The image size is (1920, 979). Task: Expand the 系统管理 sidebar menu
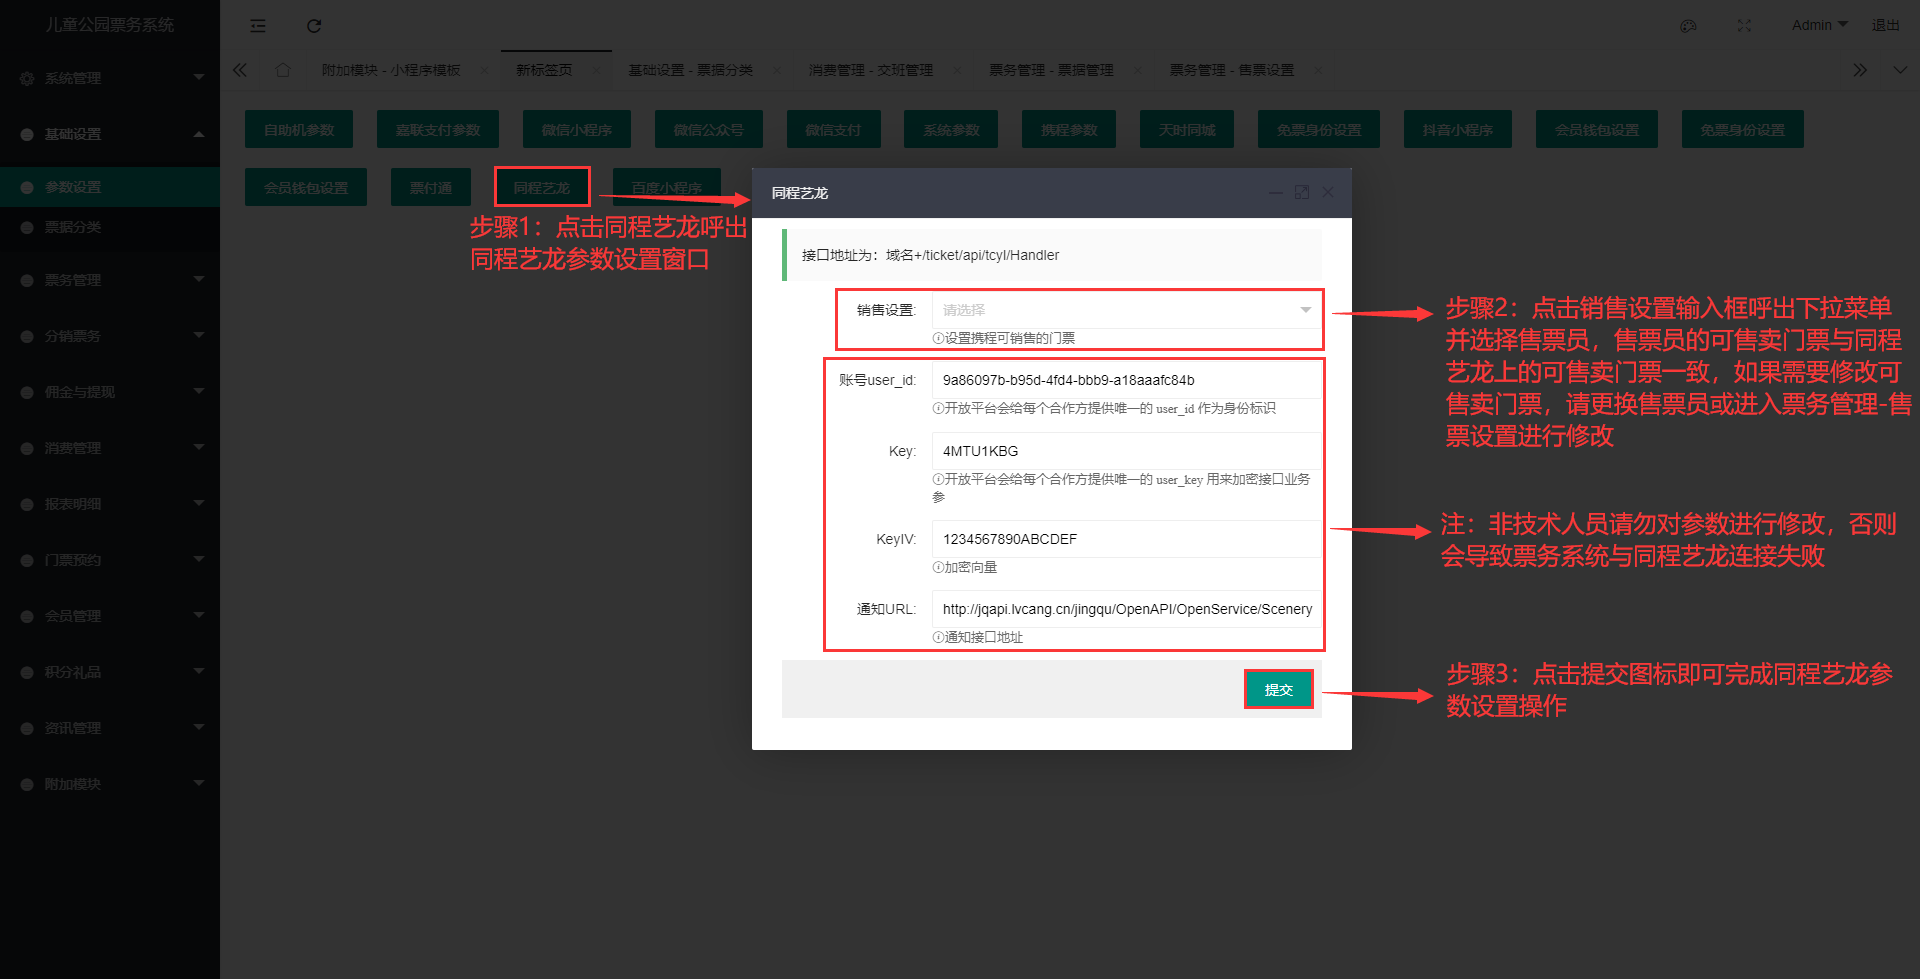coord(110,78)
